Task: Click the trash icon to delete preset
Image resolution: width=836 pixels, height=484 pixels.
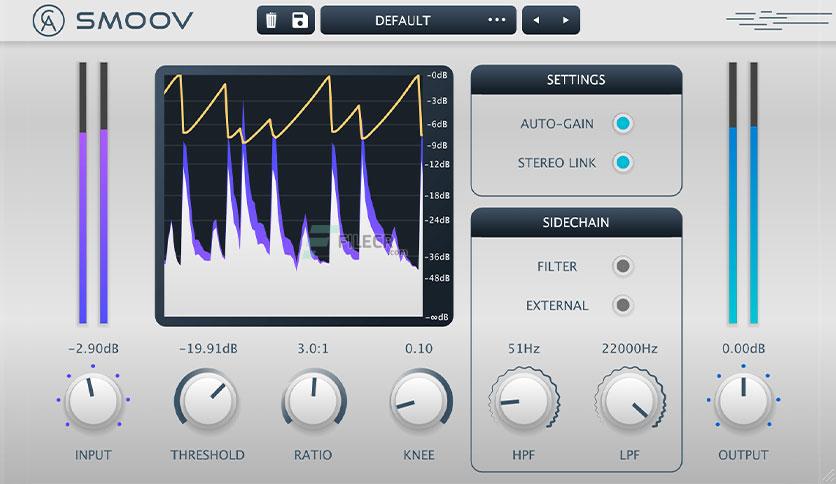Action: click(x=271, y=20)
